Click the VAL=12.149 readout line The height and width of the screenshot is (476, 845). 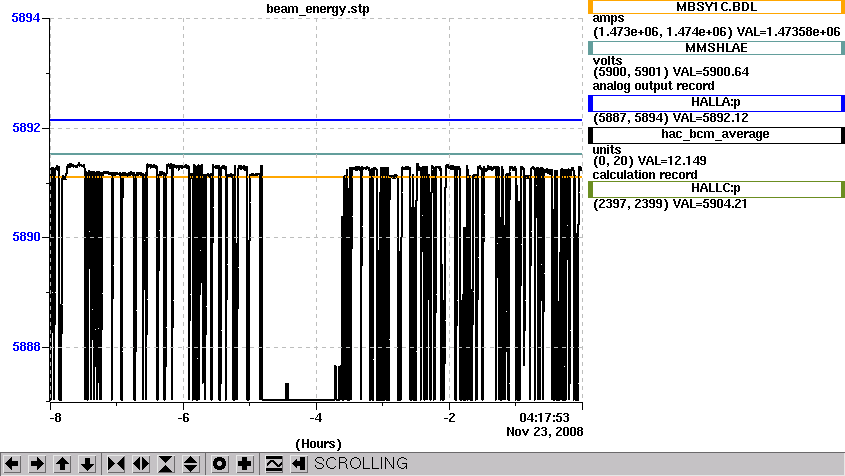point(650,161)
